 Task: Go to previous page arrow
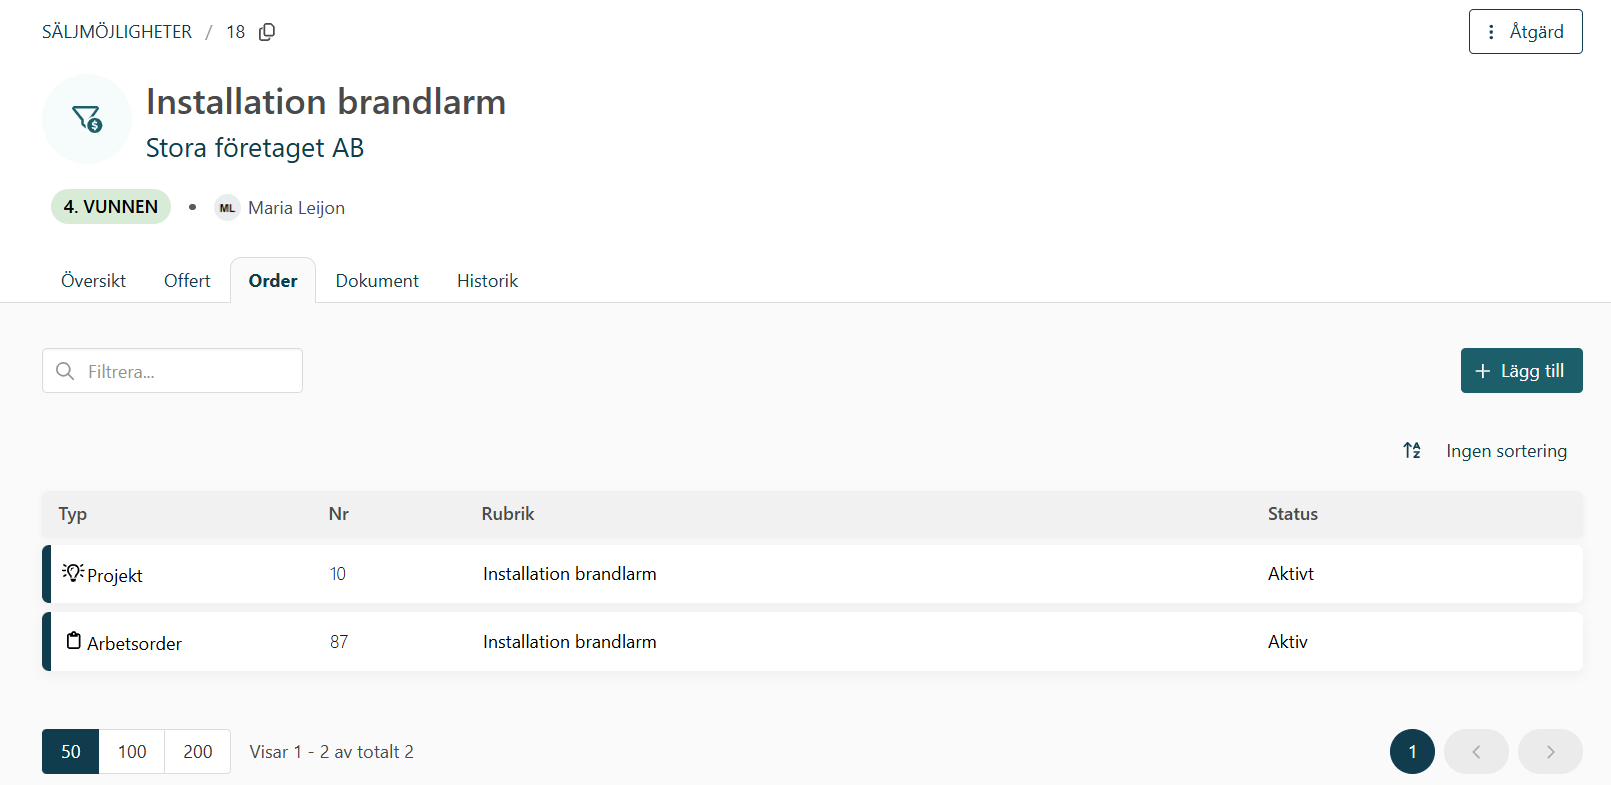pos(1476,752)
